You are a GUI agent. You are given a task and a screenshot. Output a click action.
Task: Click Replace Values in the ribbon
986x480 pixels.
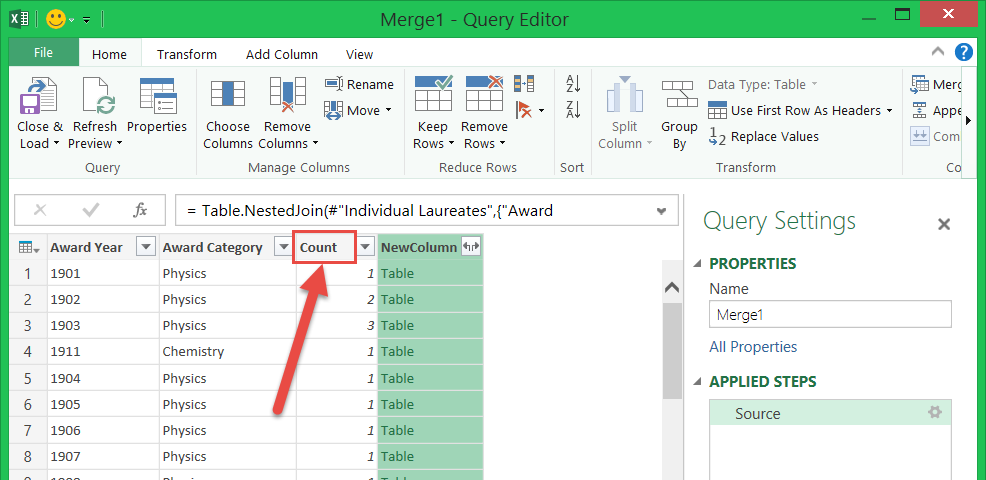(774, 137)
